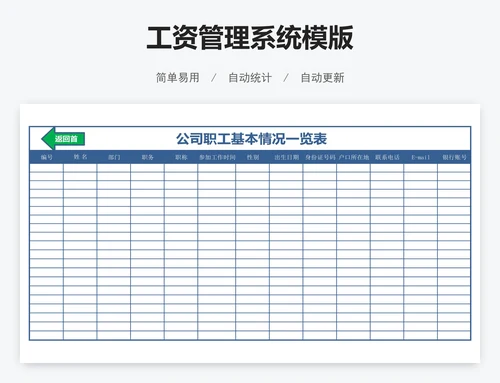
Task: Select the 职务 column header
Action: point(147,157)
